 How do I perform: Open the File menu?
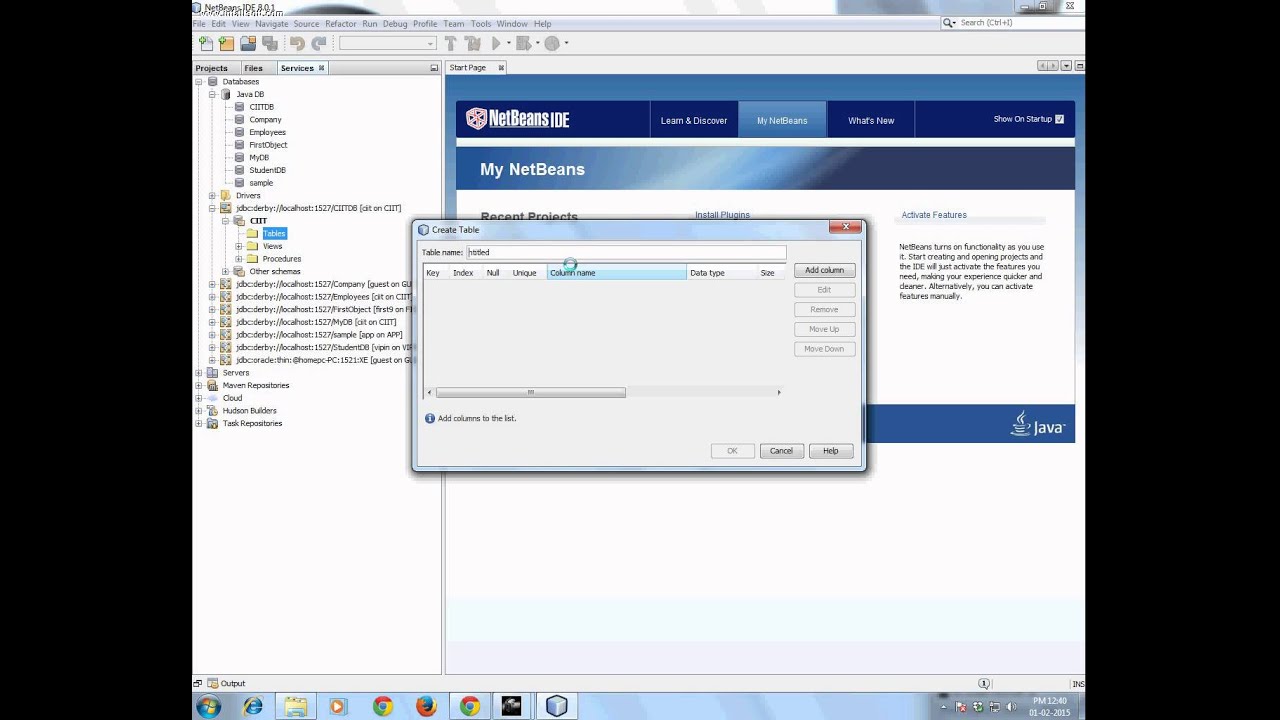click(198, 24)
